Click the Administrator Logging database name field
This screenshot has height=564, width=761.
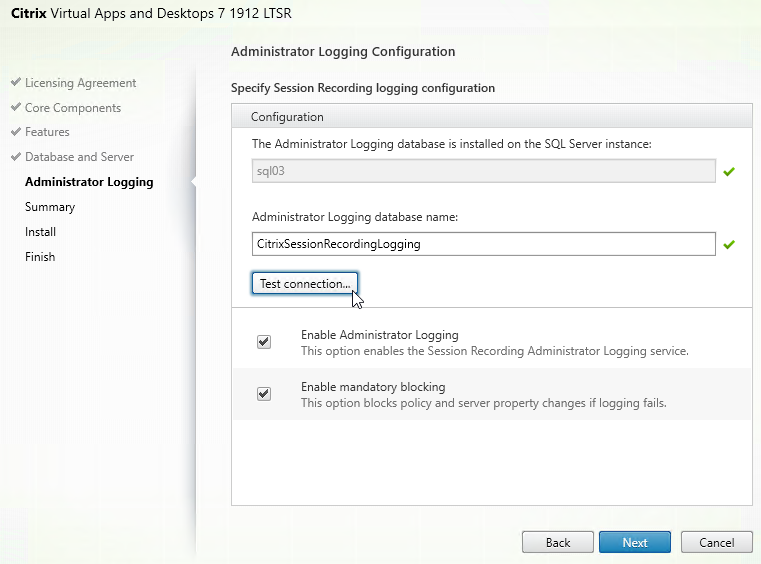tap(483, 244)
